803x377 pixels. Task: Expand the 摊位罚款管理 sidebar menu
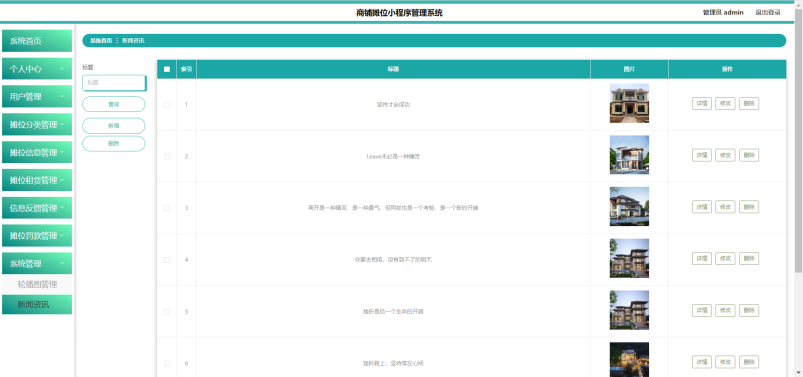pyautogui.click(x=37, y=236)
